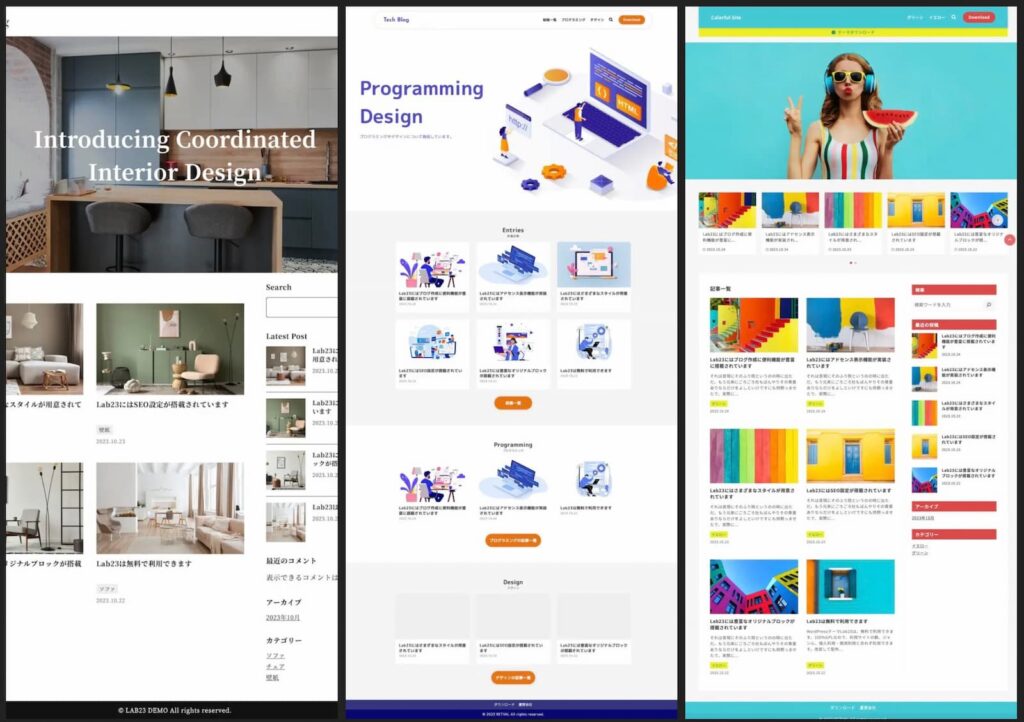Click the red アーカイブ heading bar on the Colorful Site
This screenshot has height=722, width=1024.
tap(954, 506)
